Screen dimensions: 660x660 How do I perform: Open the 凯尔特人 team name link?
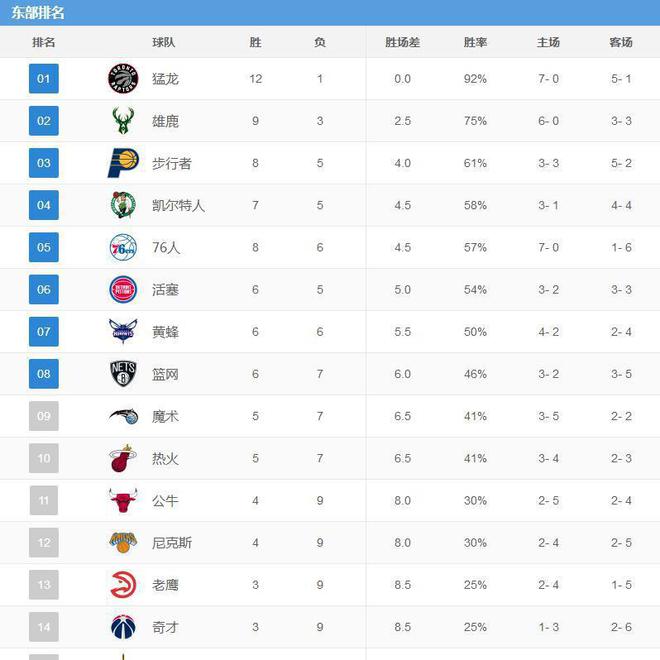[x=178, y=205]
